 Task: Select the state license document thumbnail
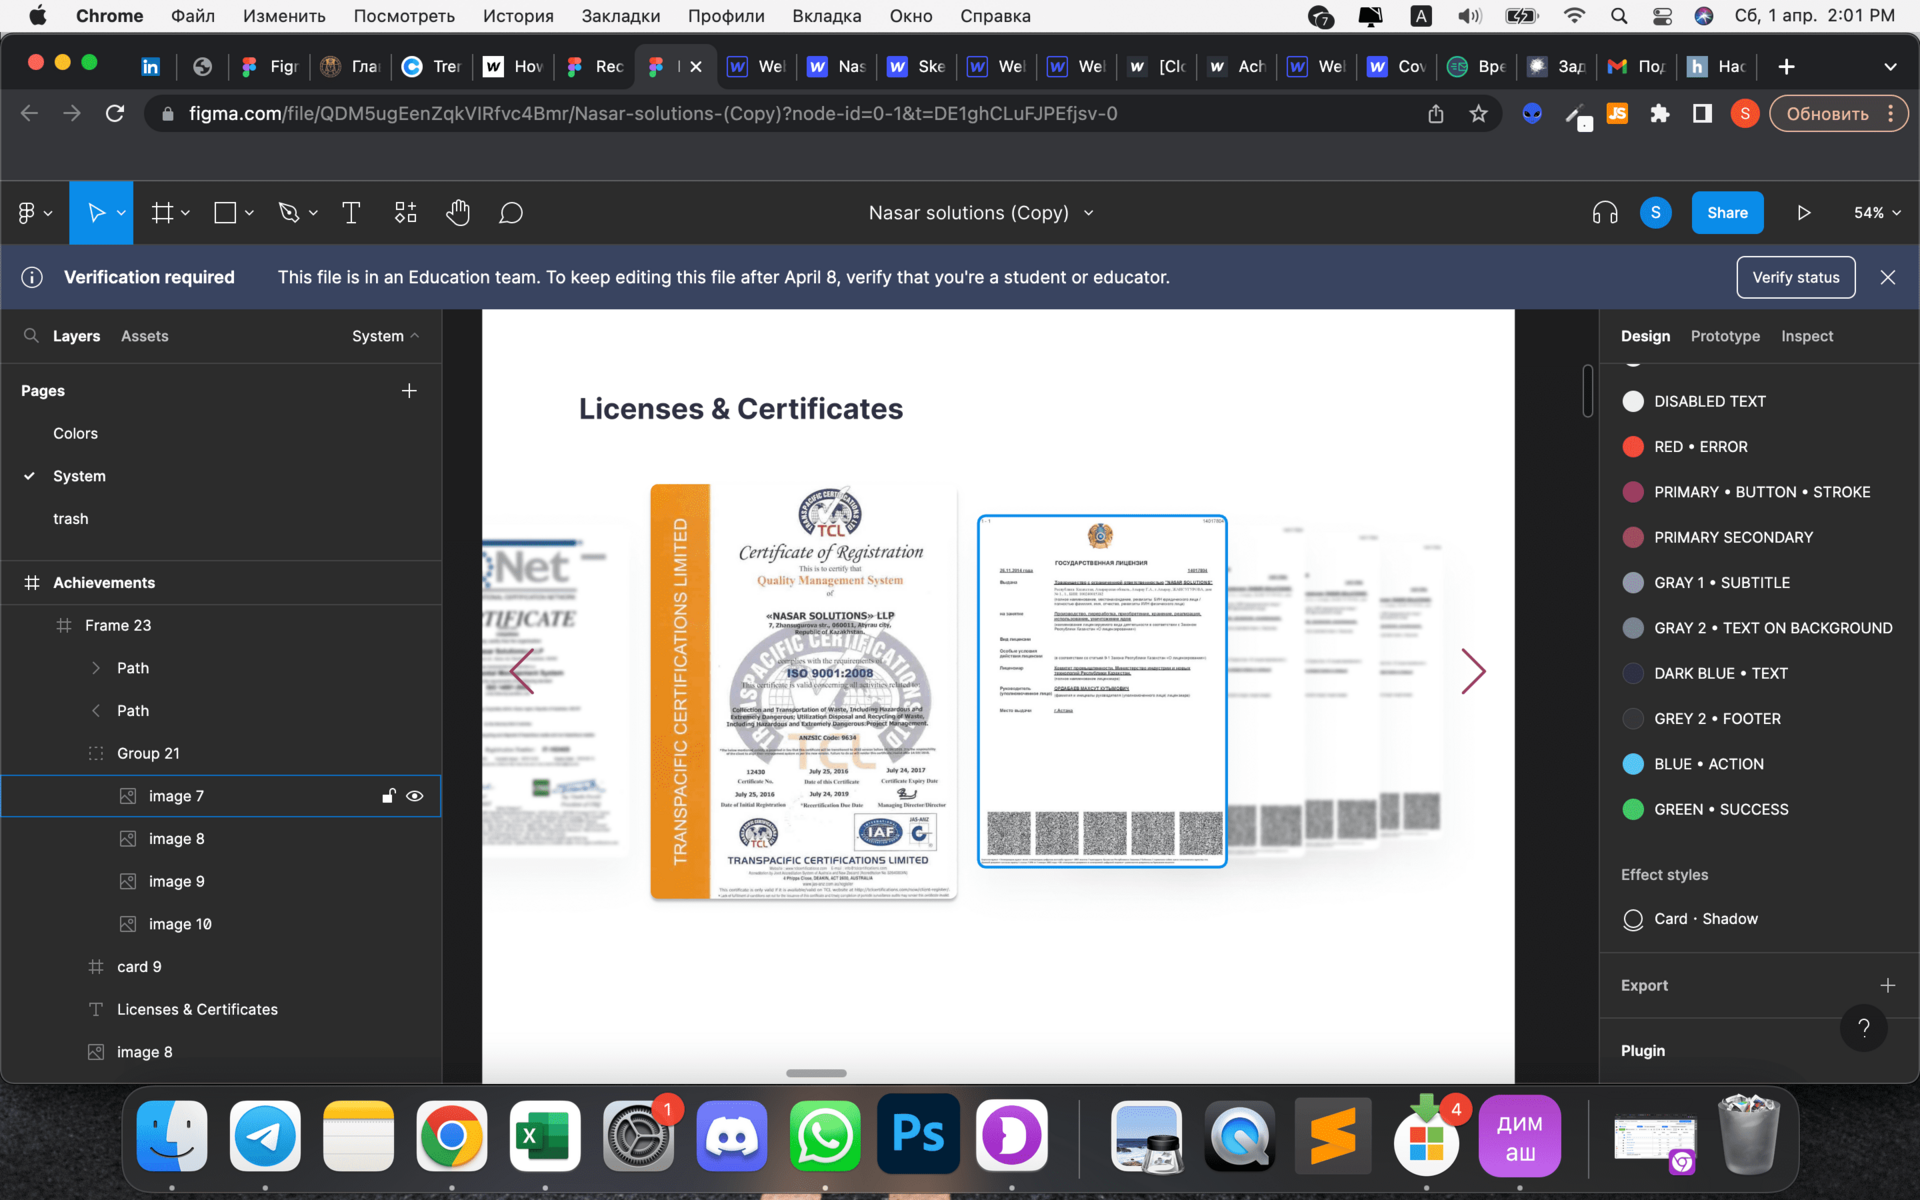click(1102, 691)
